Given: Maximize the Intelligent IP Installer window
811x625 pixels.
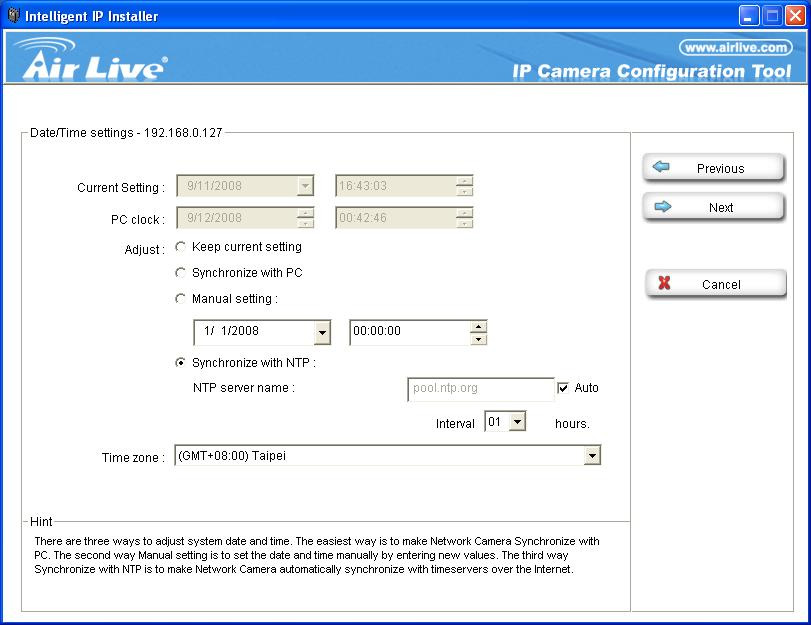Looking at the screenshot, I should [772, 16].
